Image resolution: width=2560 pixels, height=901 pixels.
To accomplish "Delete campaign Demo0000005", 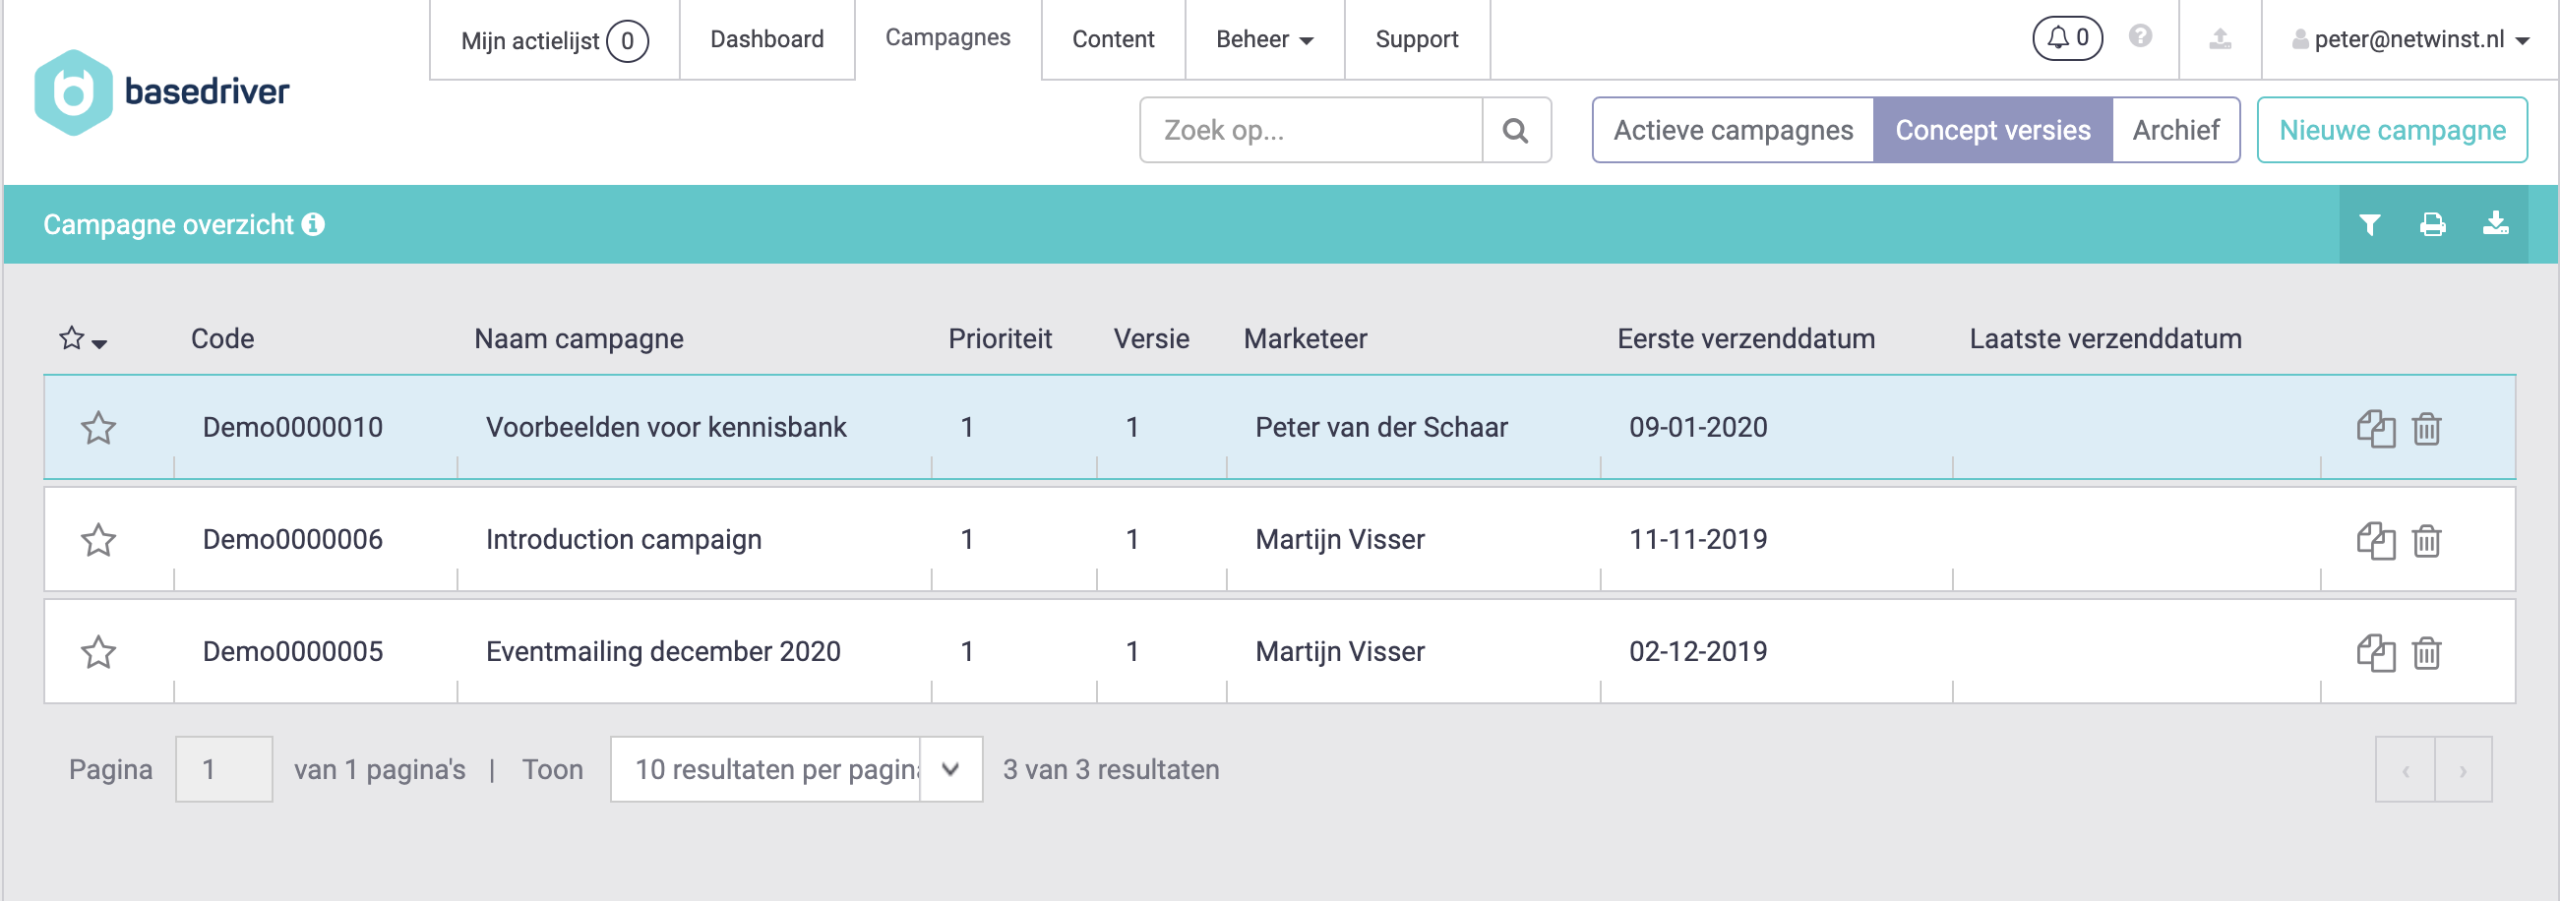I will coord(2427,652).
